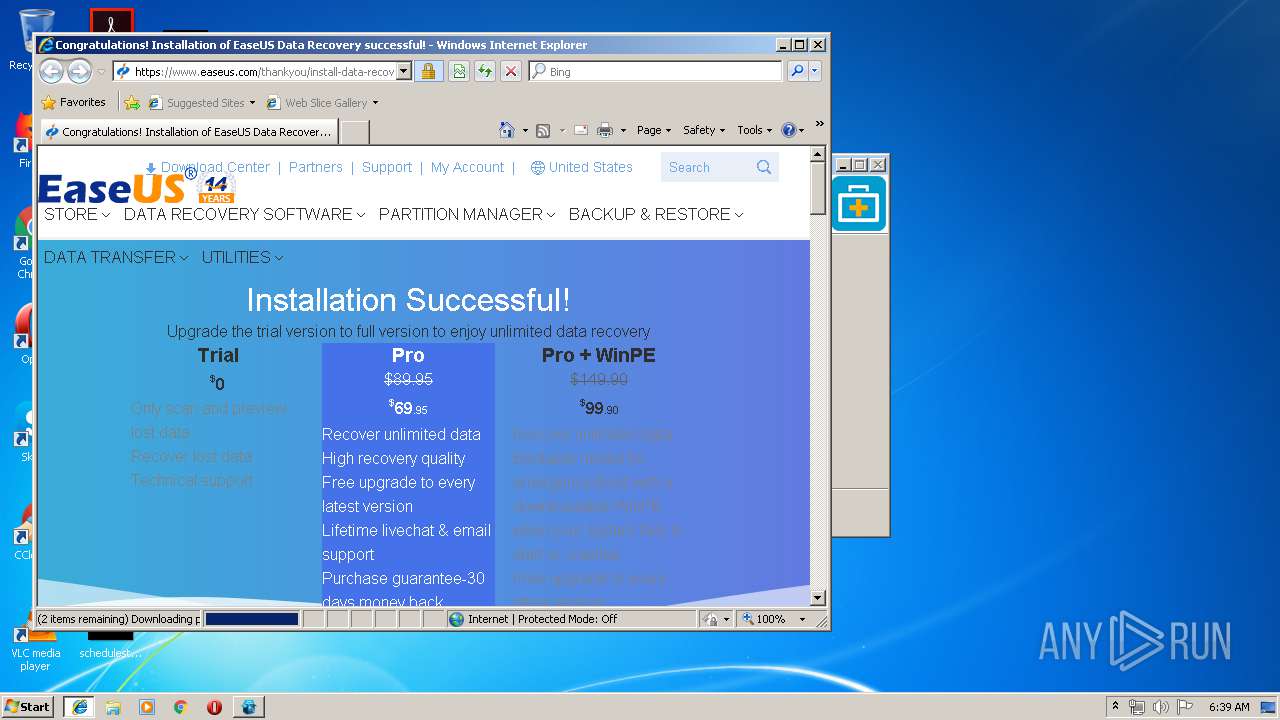
Task: Click the Bing search magnifier button
Action: click(797, 71)
